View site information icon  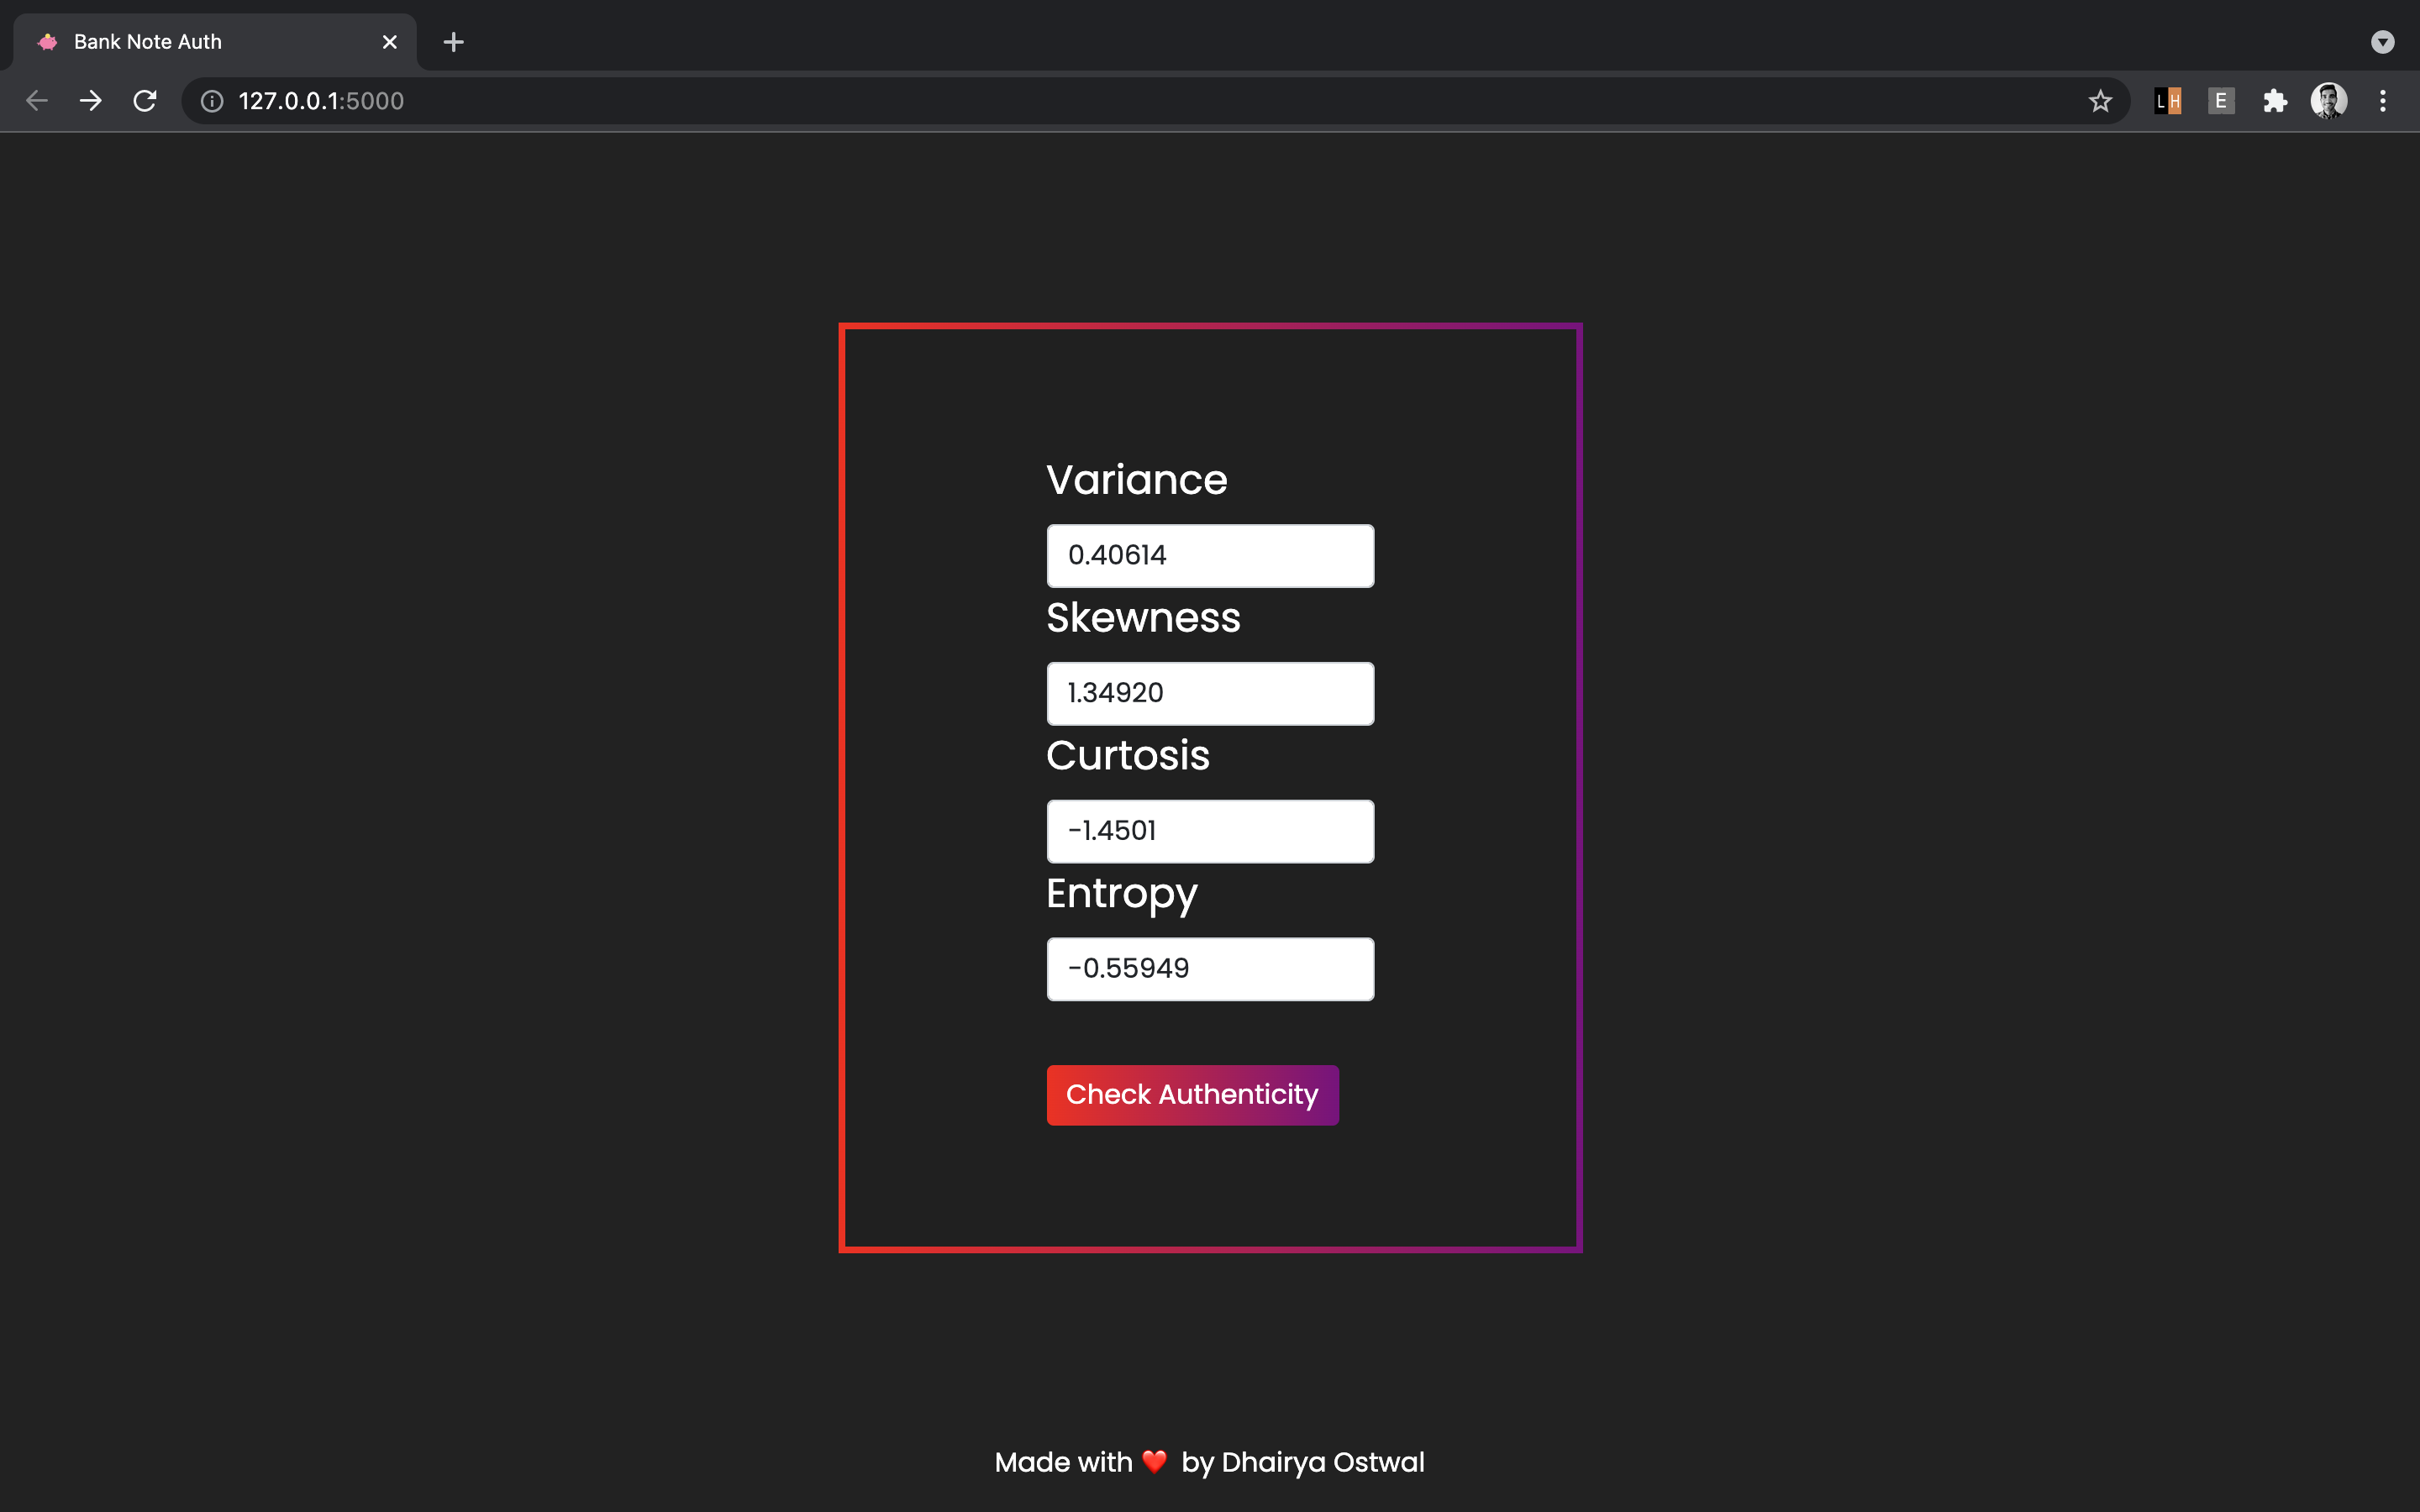click(212, 101)
